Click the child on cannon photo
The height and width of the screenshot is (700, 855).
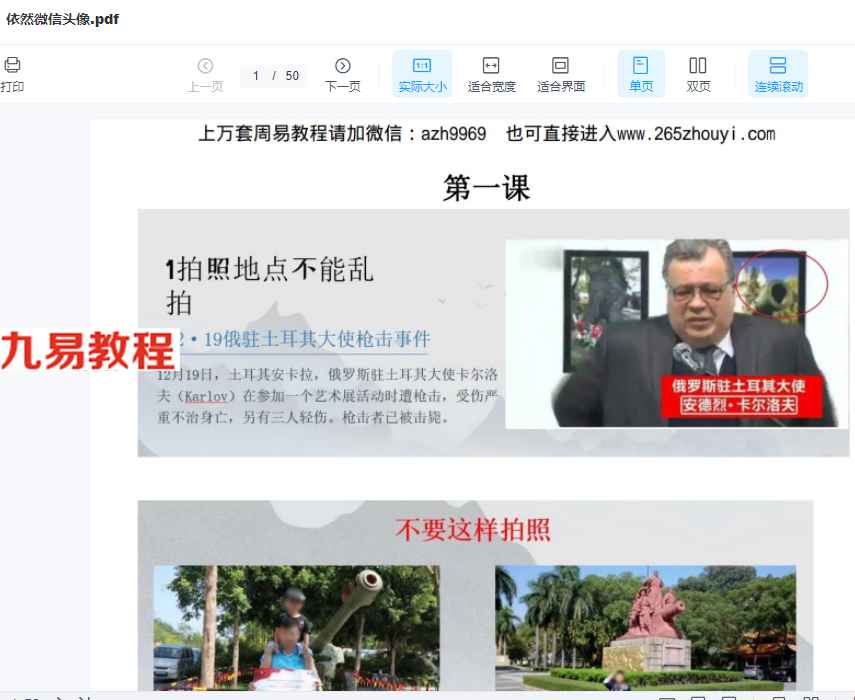click(297, 628)
